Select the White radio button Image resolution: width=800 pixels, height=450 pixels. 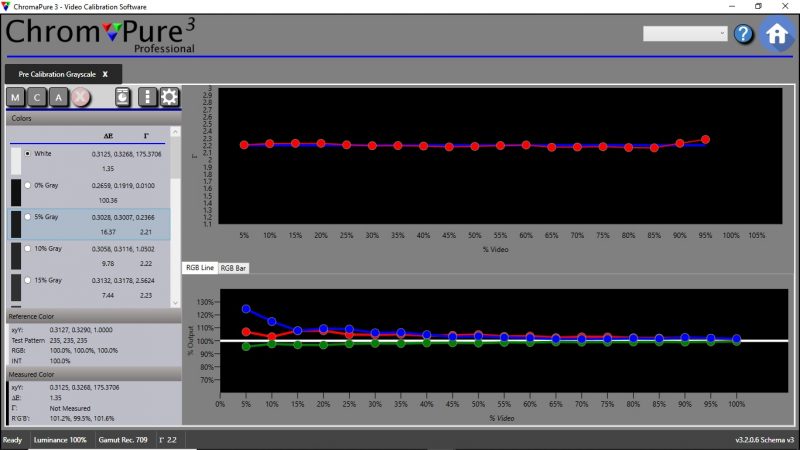pyautogui.click(x=27, y=153)
